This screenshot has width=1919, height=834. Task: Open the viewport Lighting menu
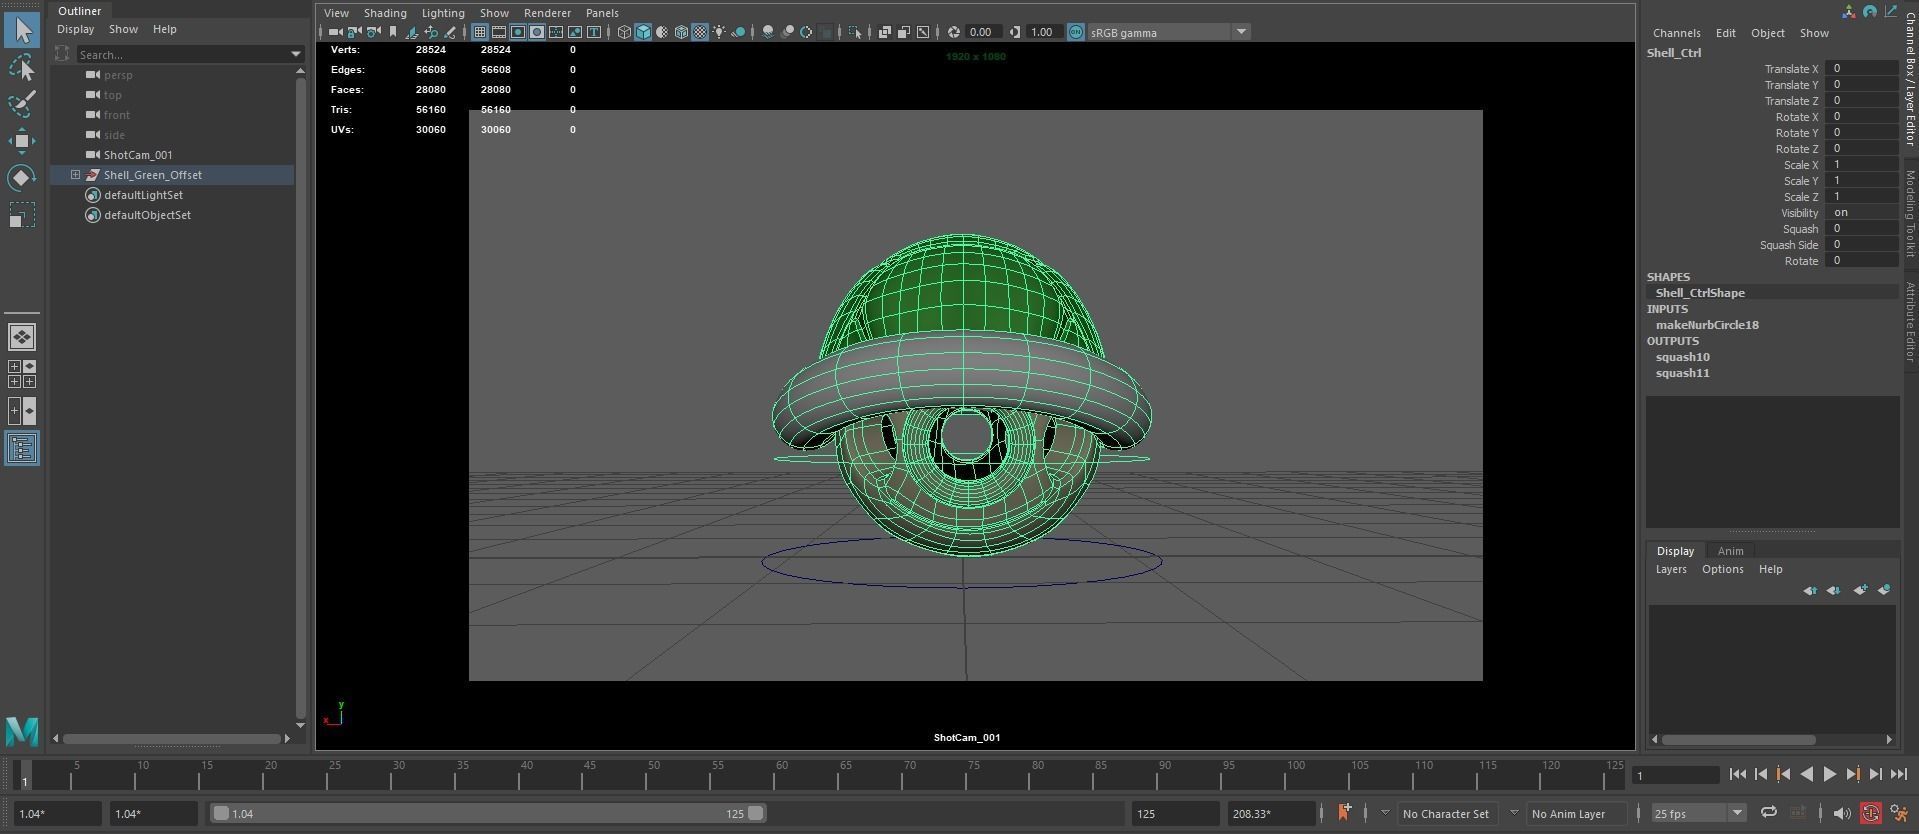(x=443, y=13)
